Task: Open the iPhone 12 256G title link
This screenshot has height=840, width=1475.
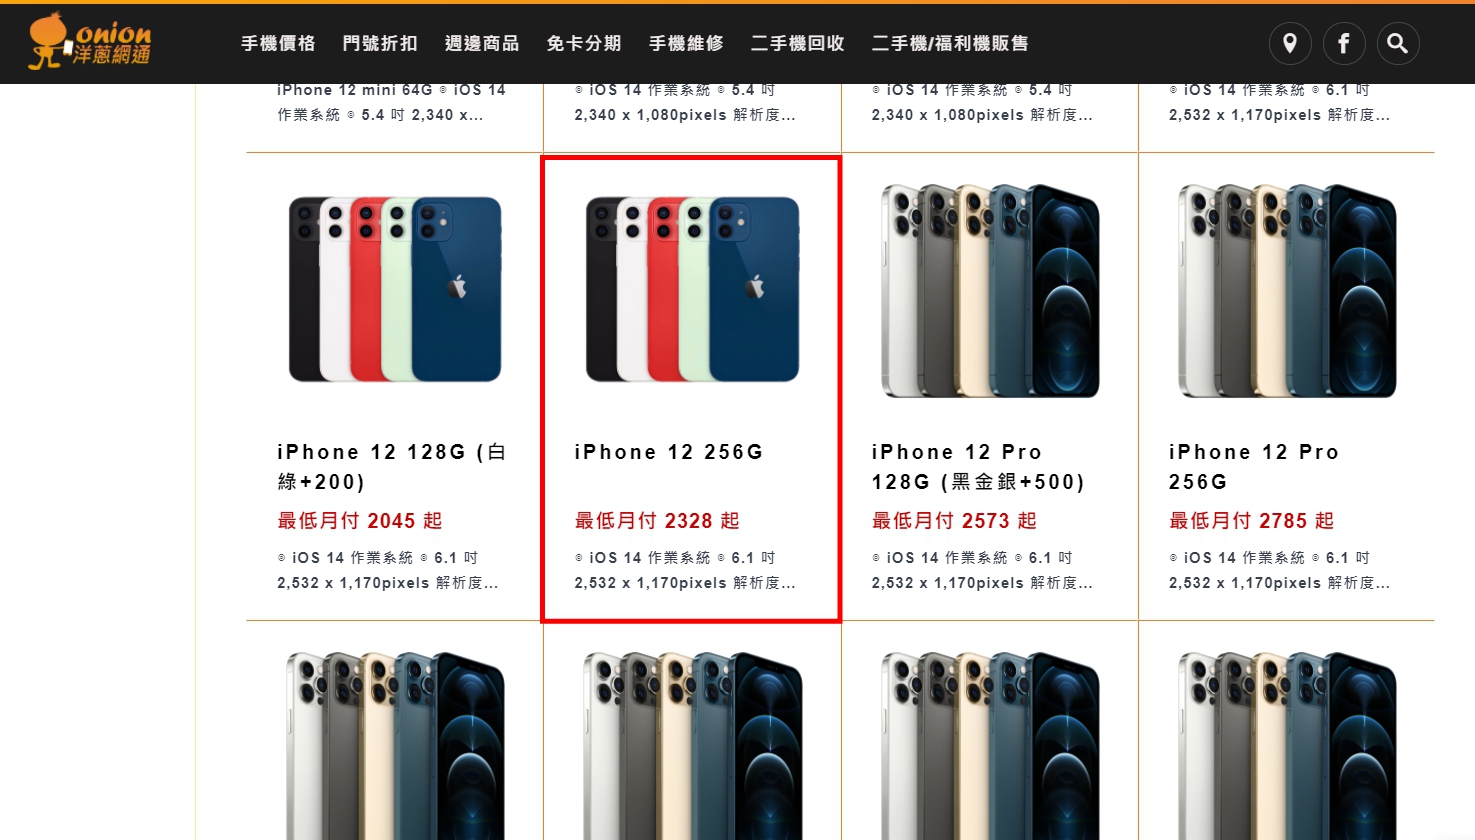Action: [669, 452]
